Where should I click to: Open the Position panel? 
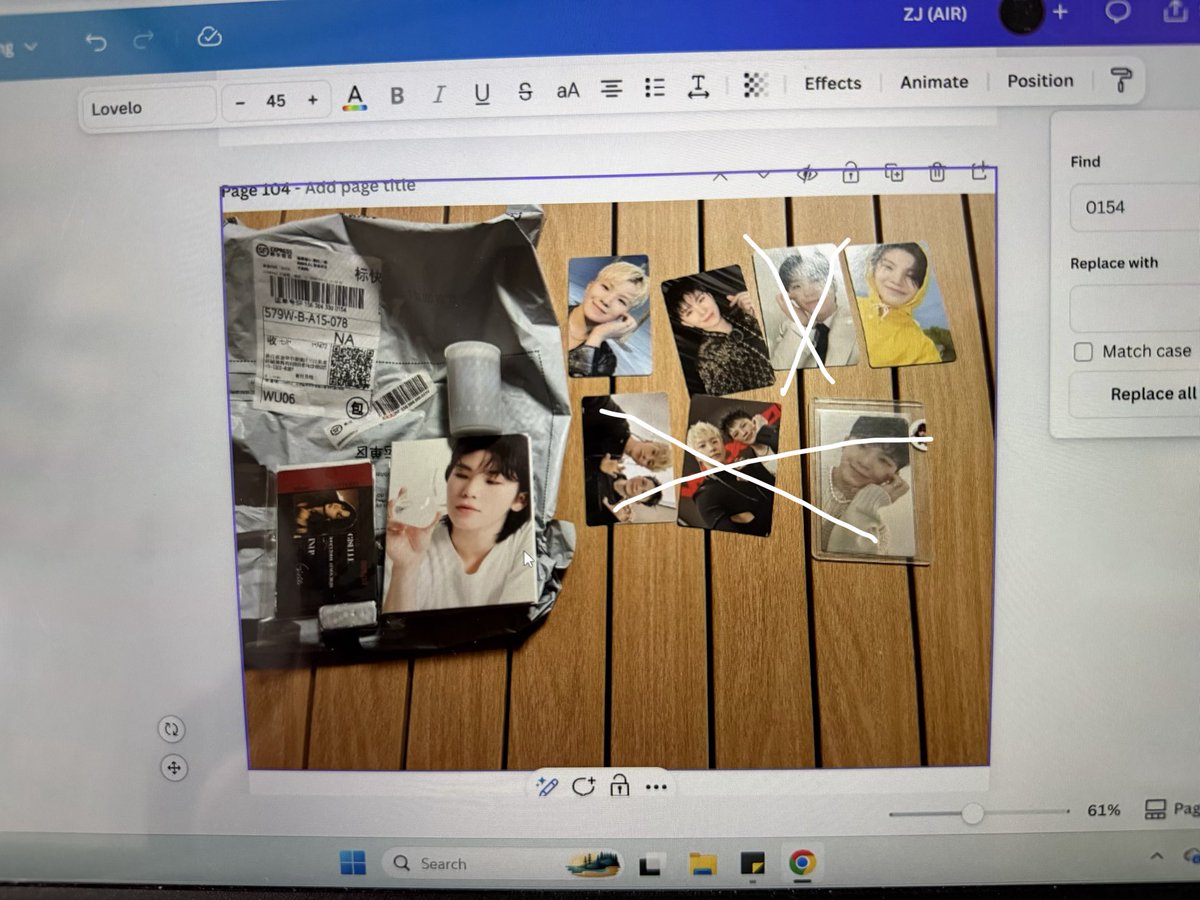click(x=1040, y=81)
